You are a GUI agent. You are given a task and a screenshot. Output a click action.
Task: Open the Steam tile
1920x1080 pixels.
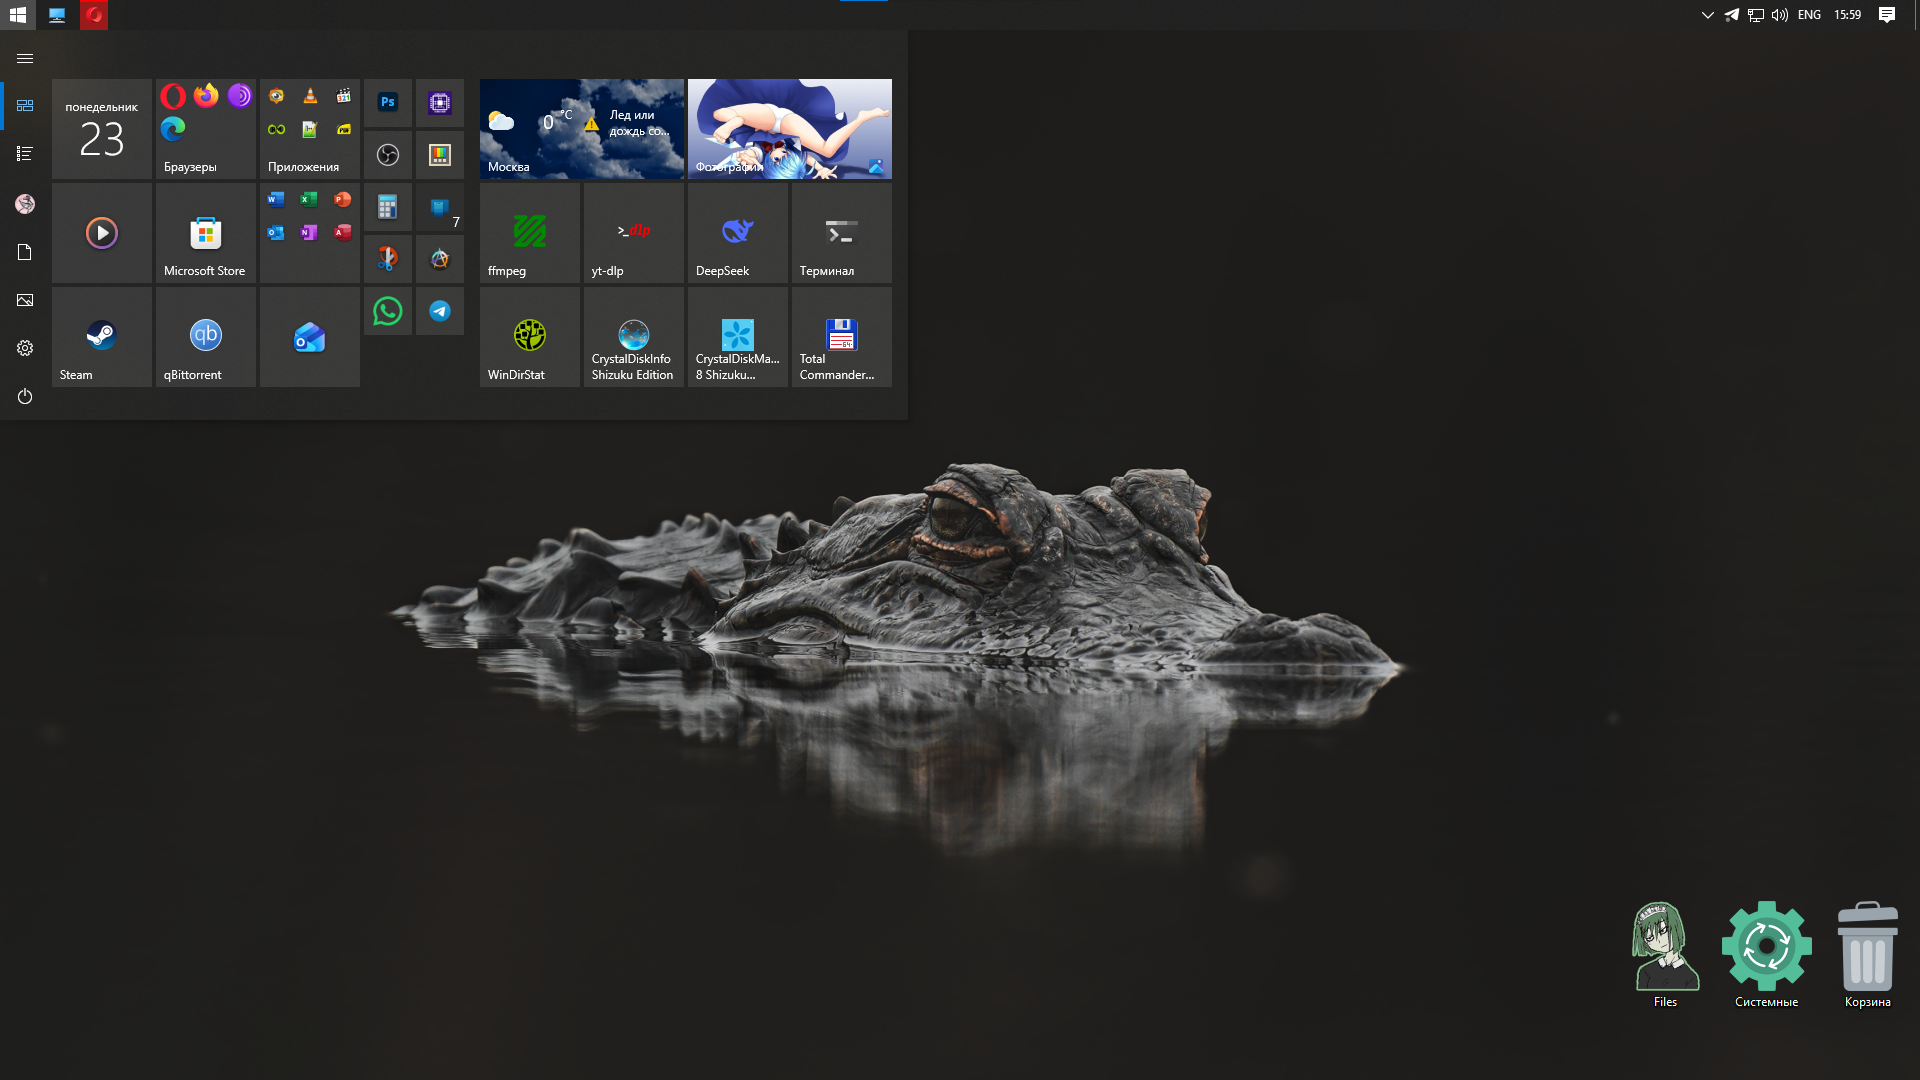pos(101,337)
